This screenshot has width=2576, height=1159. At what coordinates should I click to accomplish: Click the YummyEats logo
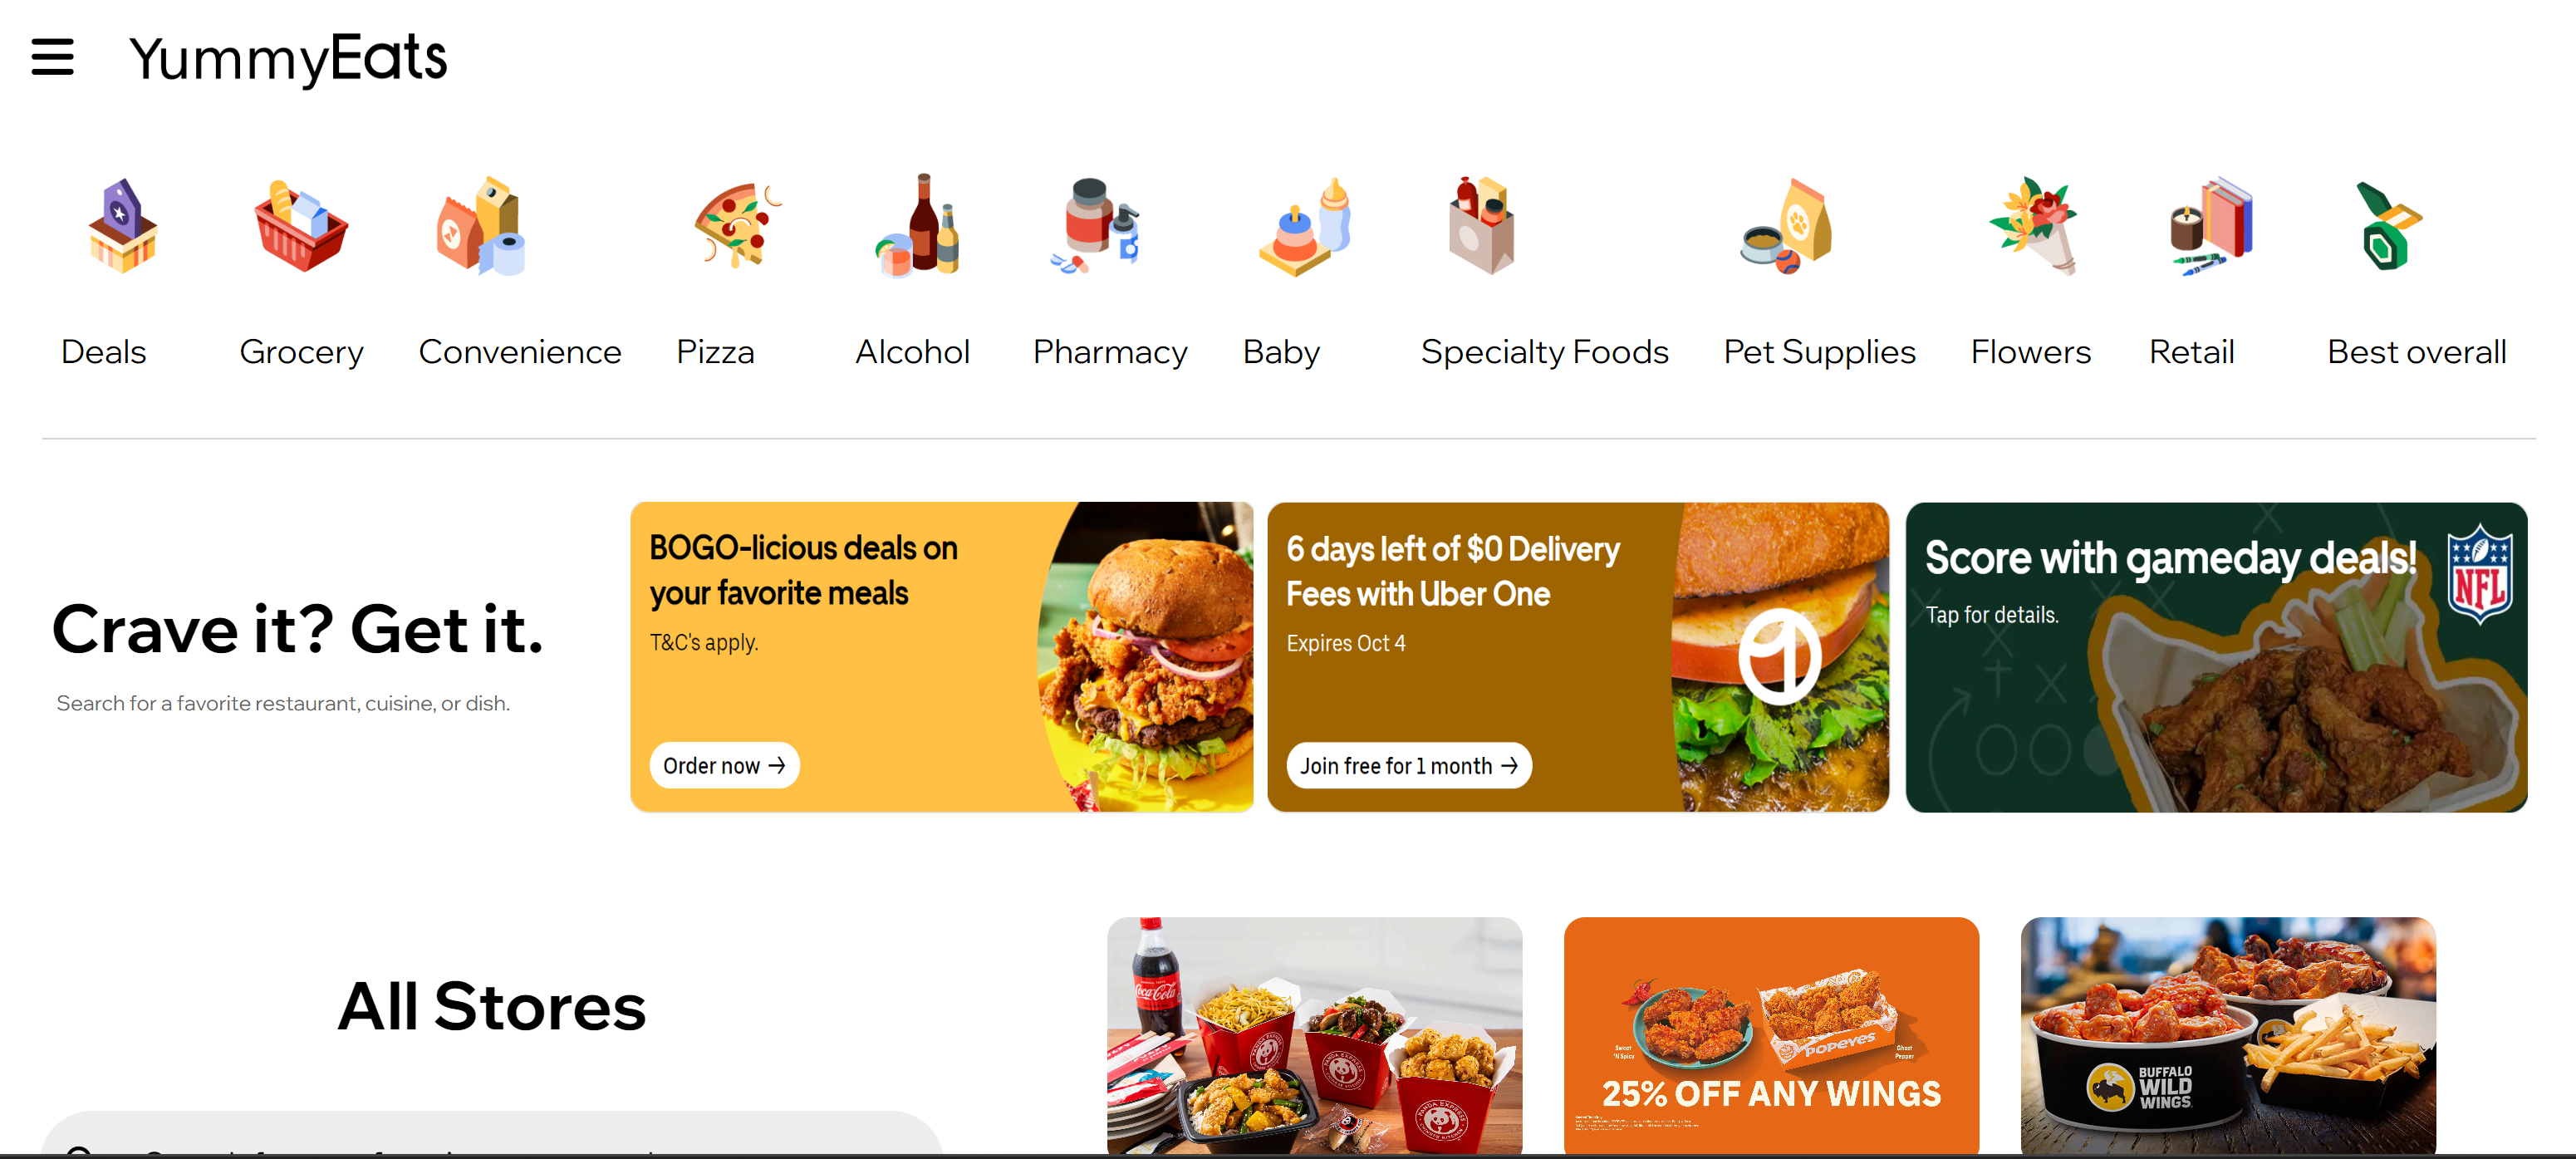click(288, 58)
